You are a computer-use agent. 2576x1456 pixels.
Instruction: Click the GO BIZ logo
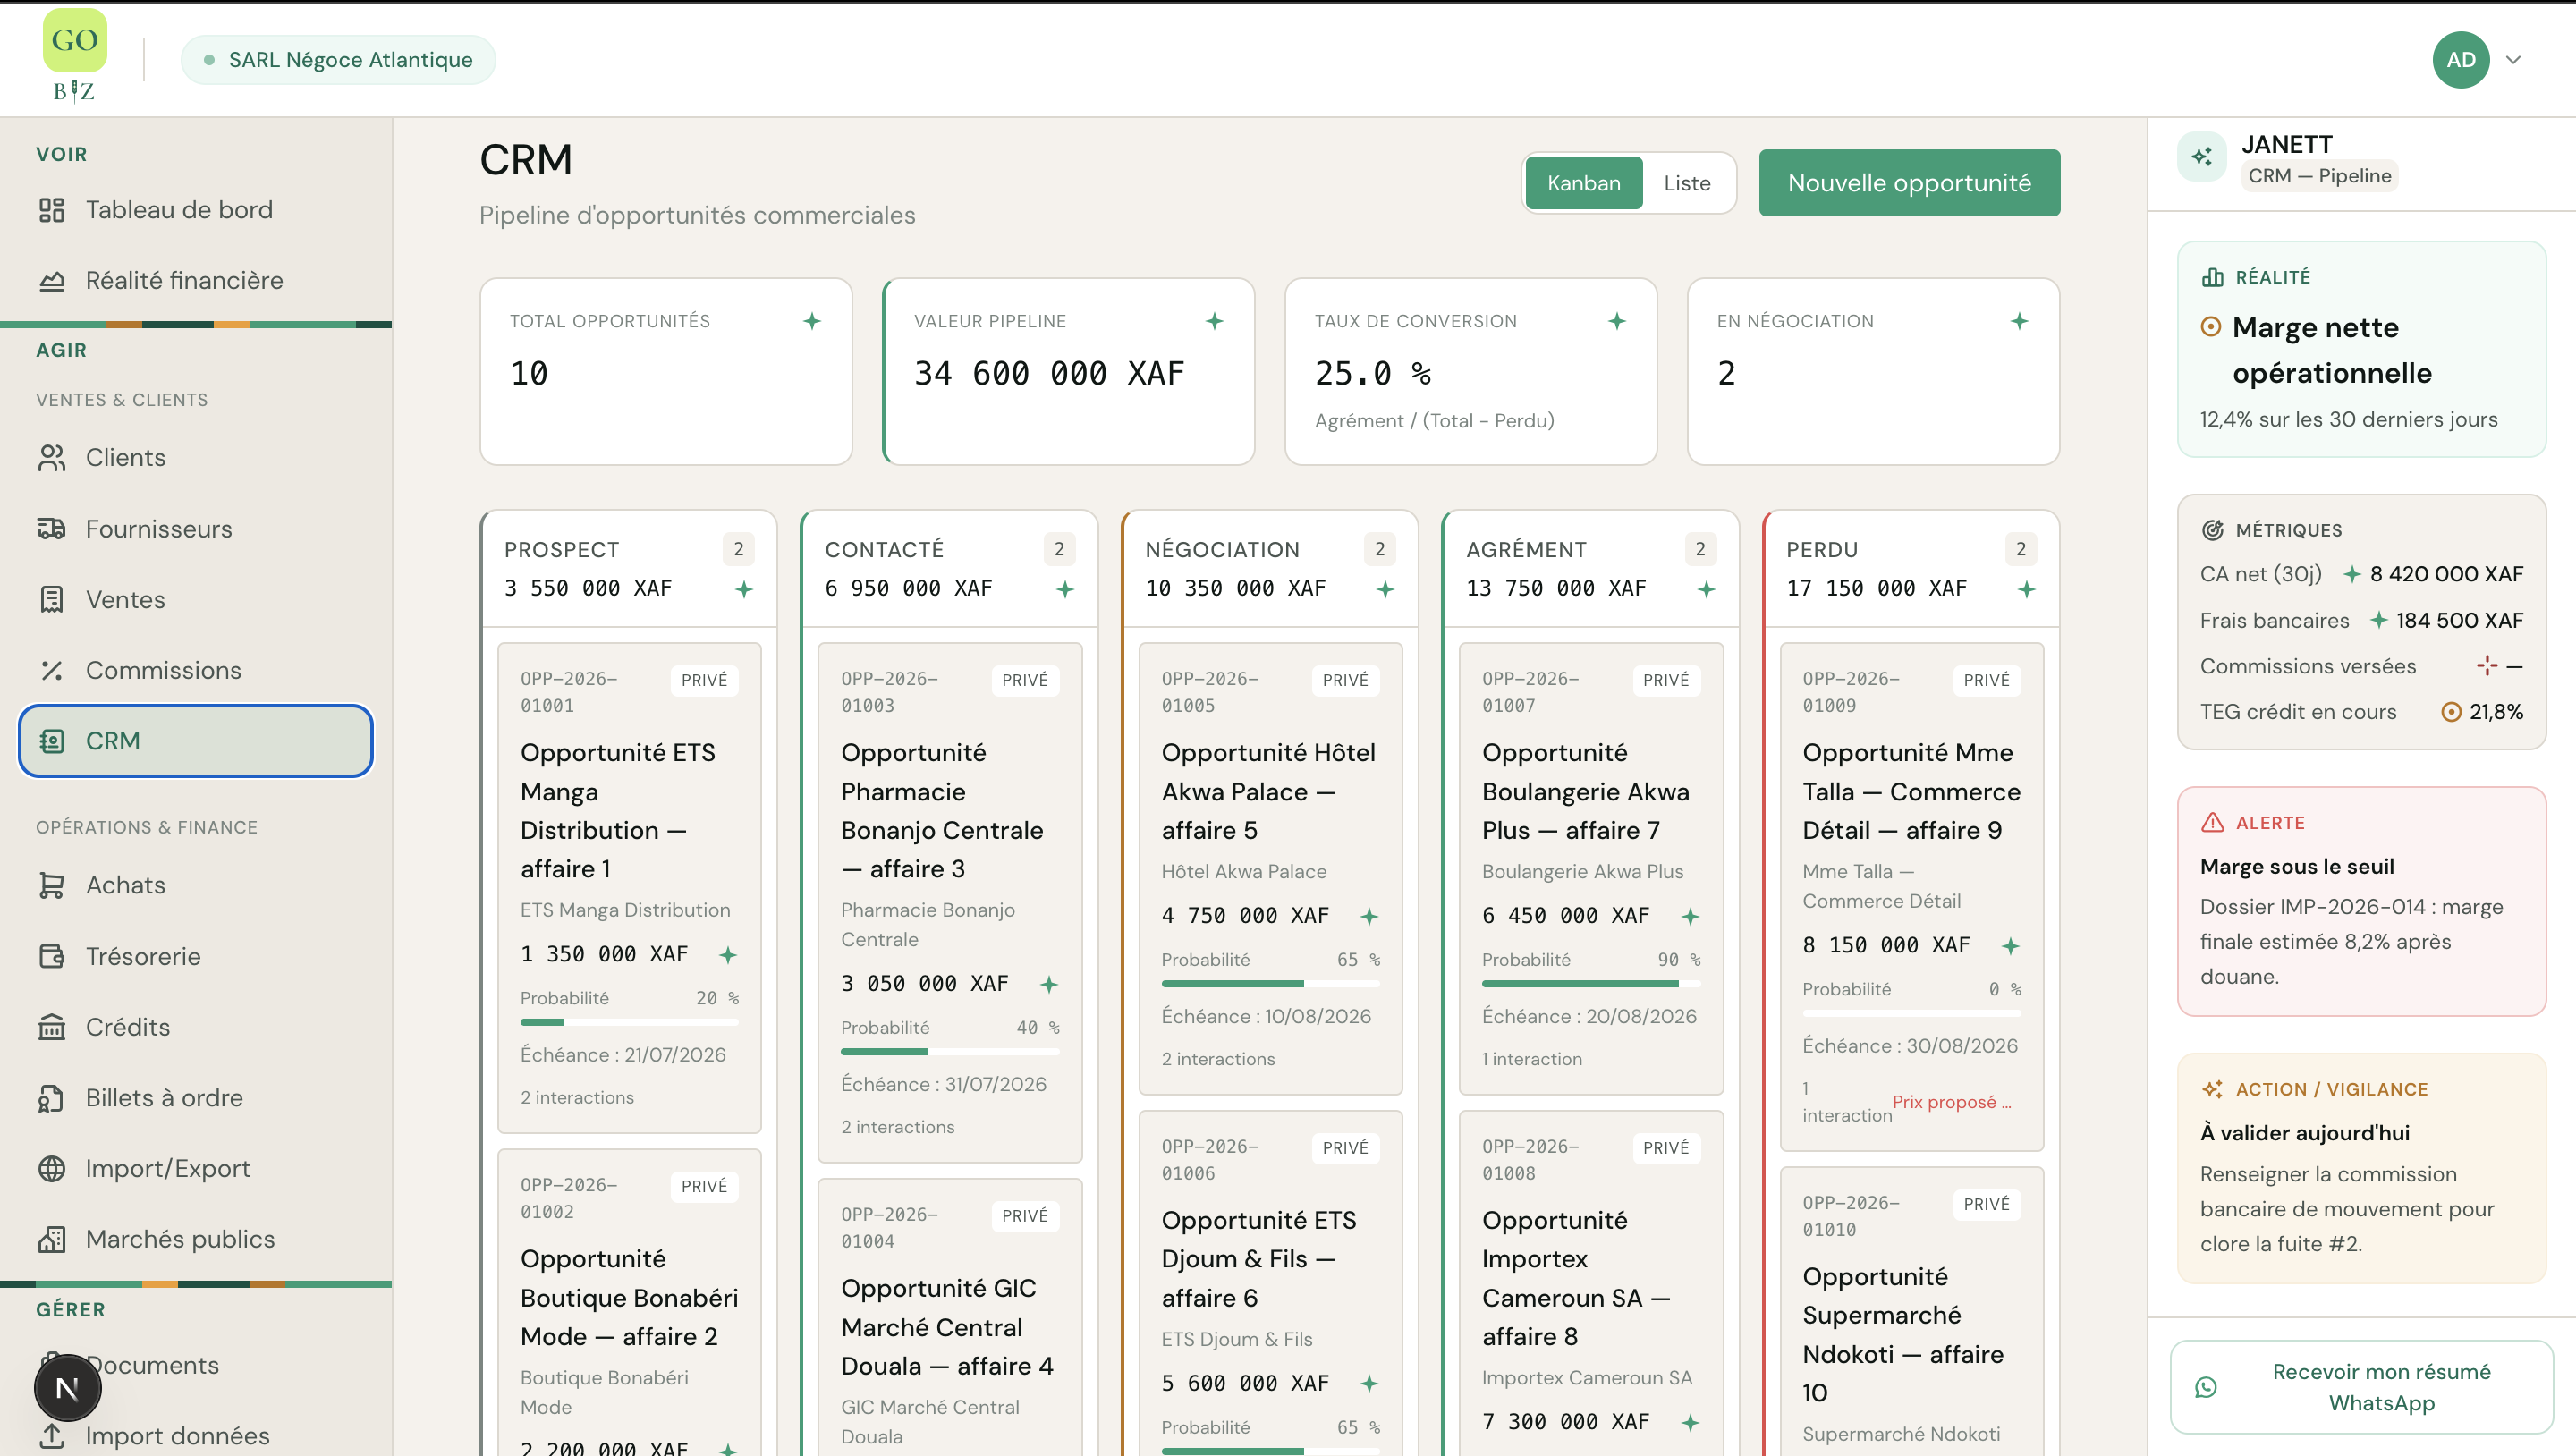(75, 57)
